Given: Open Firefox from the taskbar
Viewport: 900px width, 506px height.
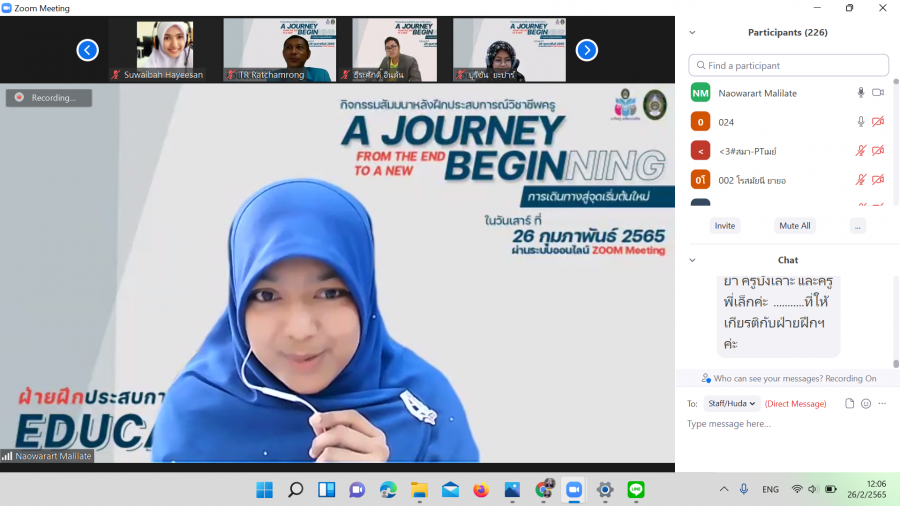Looking at the screenshot, I should coord(481,489).
